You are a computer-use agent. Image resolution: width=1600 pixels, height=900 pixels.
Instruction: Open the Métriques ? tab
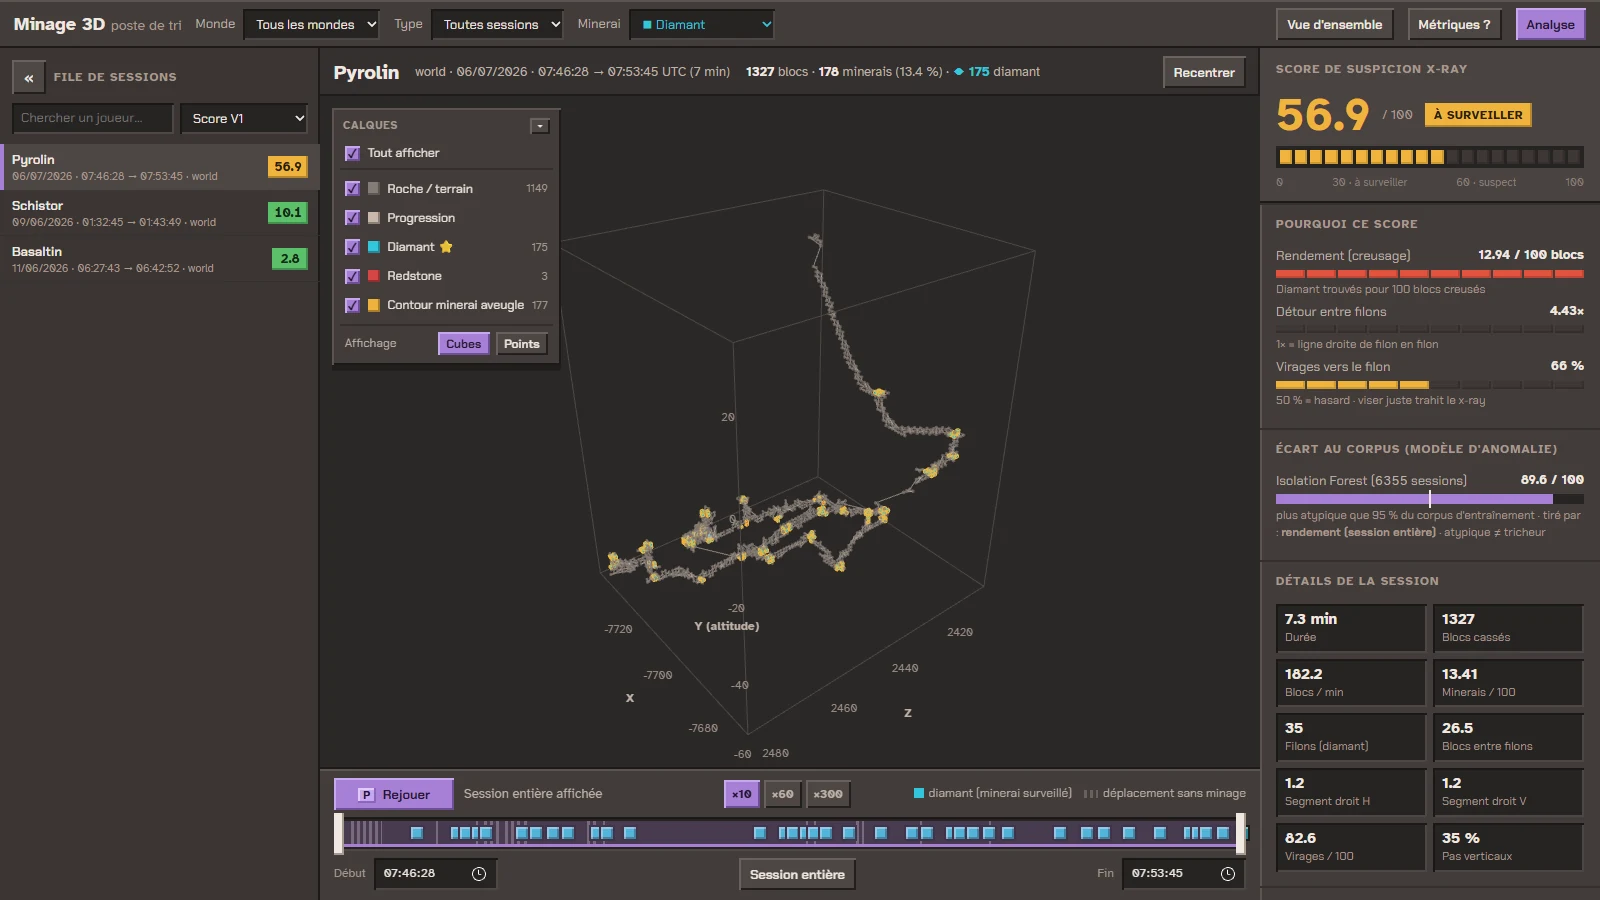tap(1454, 25)
